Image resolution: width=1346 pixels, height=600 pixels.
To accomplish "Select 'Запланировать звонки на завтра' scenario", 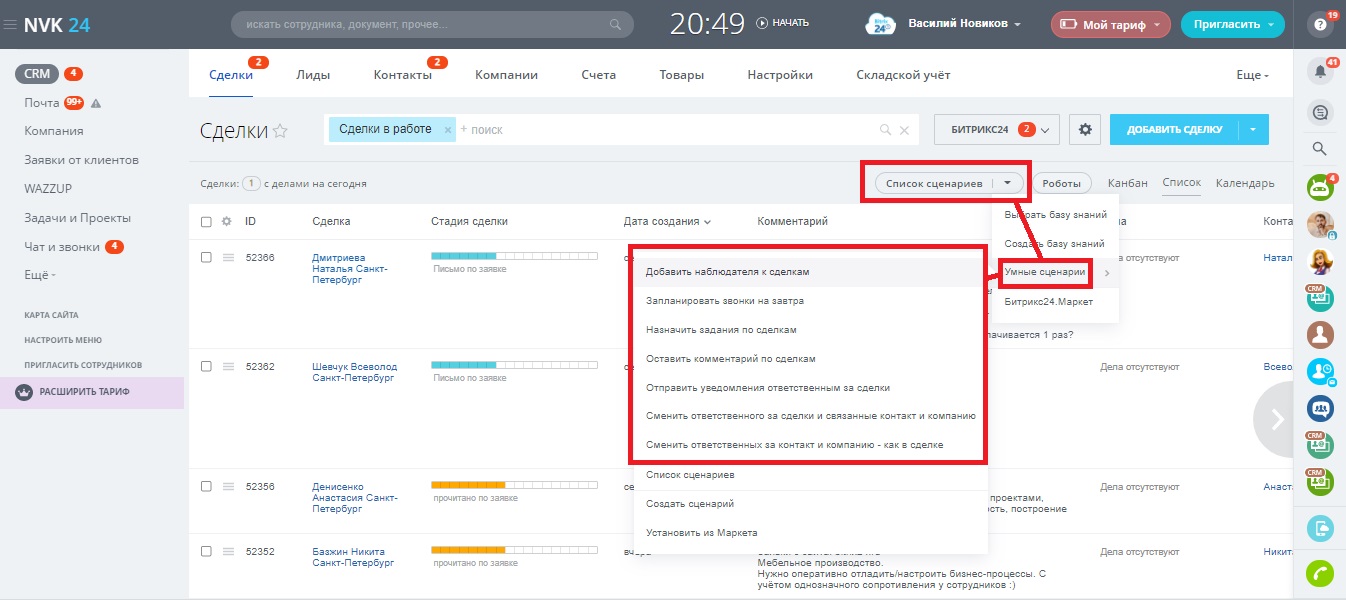I will pyautogui.click(x=810, y=300).
